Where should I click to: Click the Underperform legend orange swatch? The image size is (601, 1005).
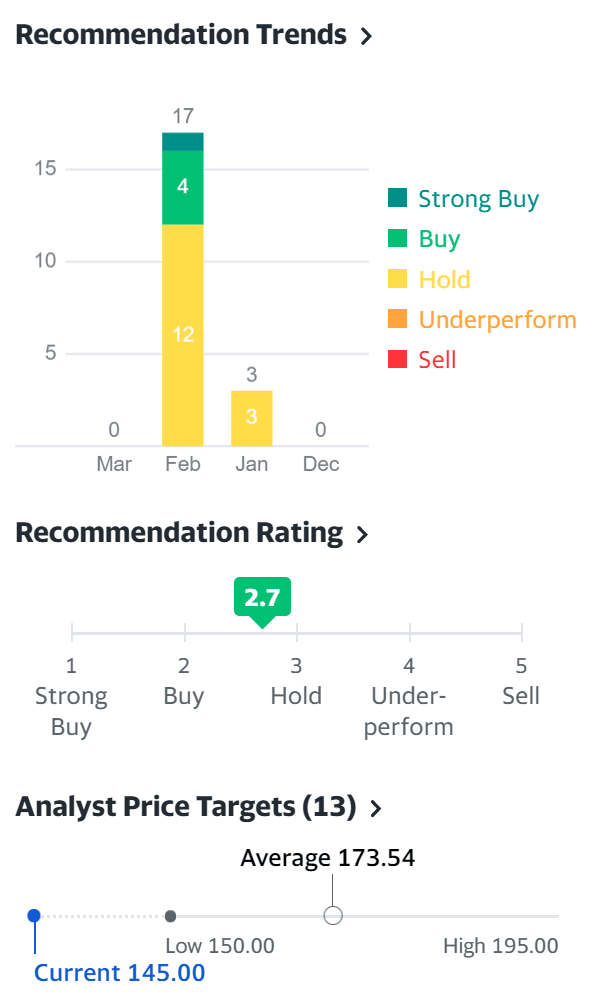[x=398, y=319]
